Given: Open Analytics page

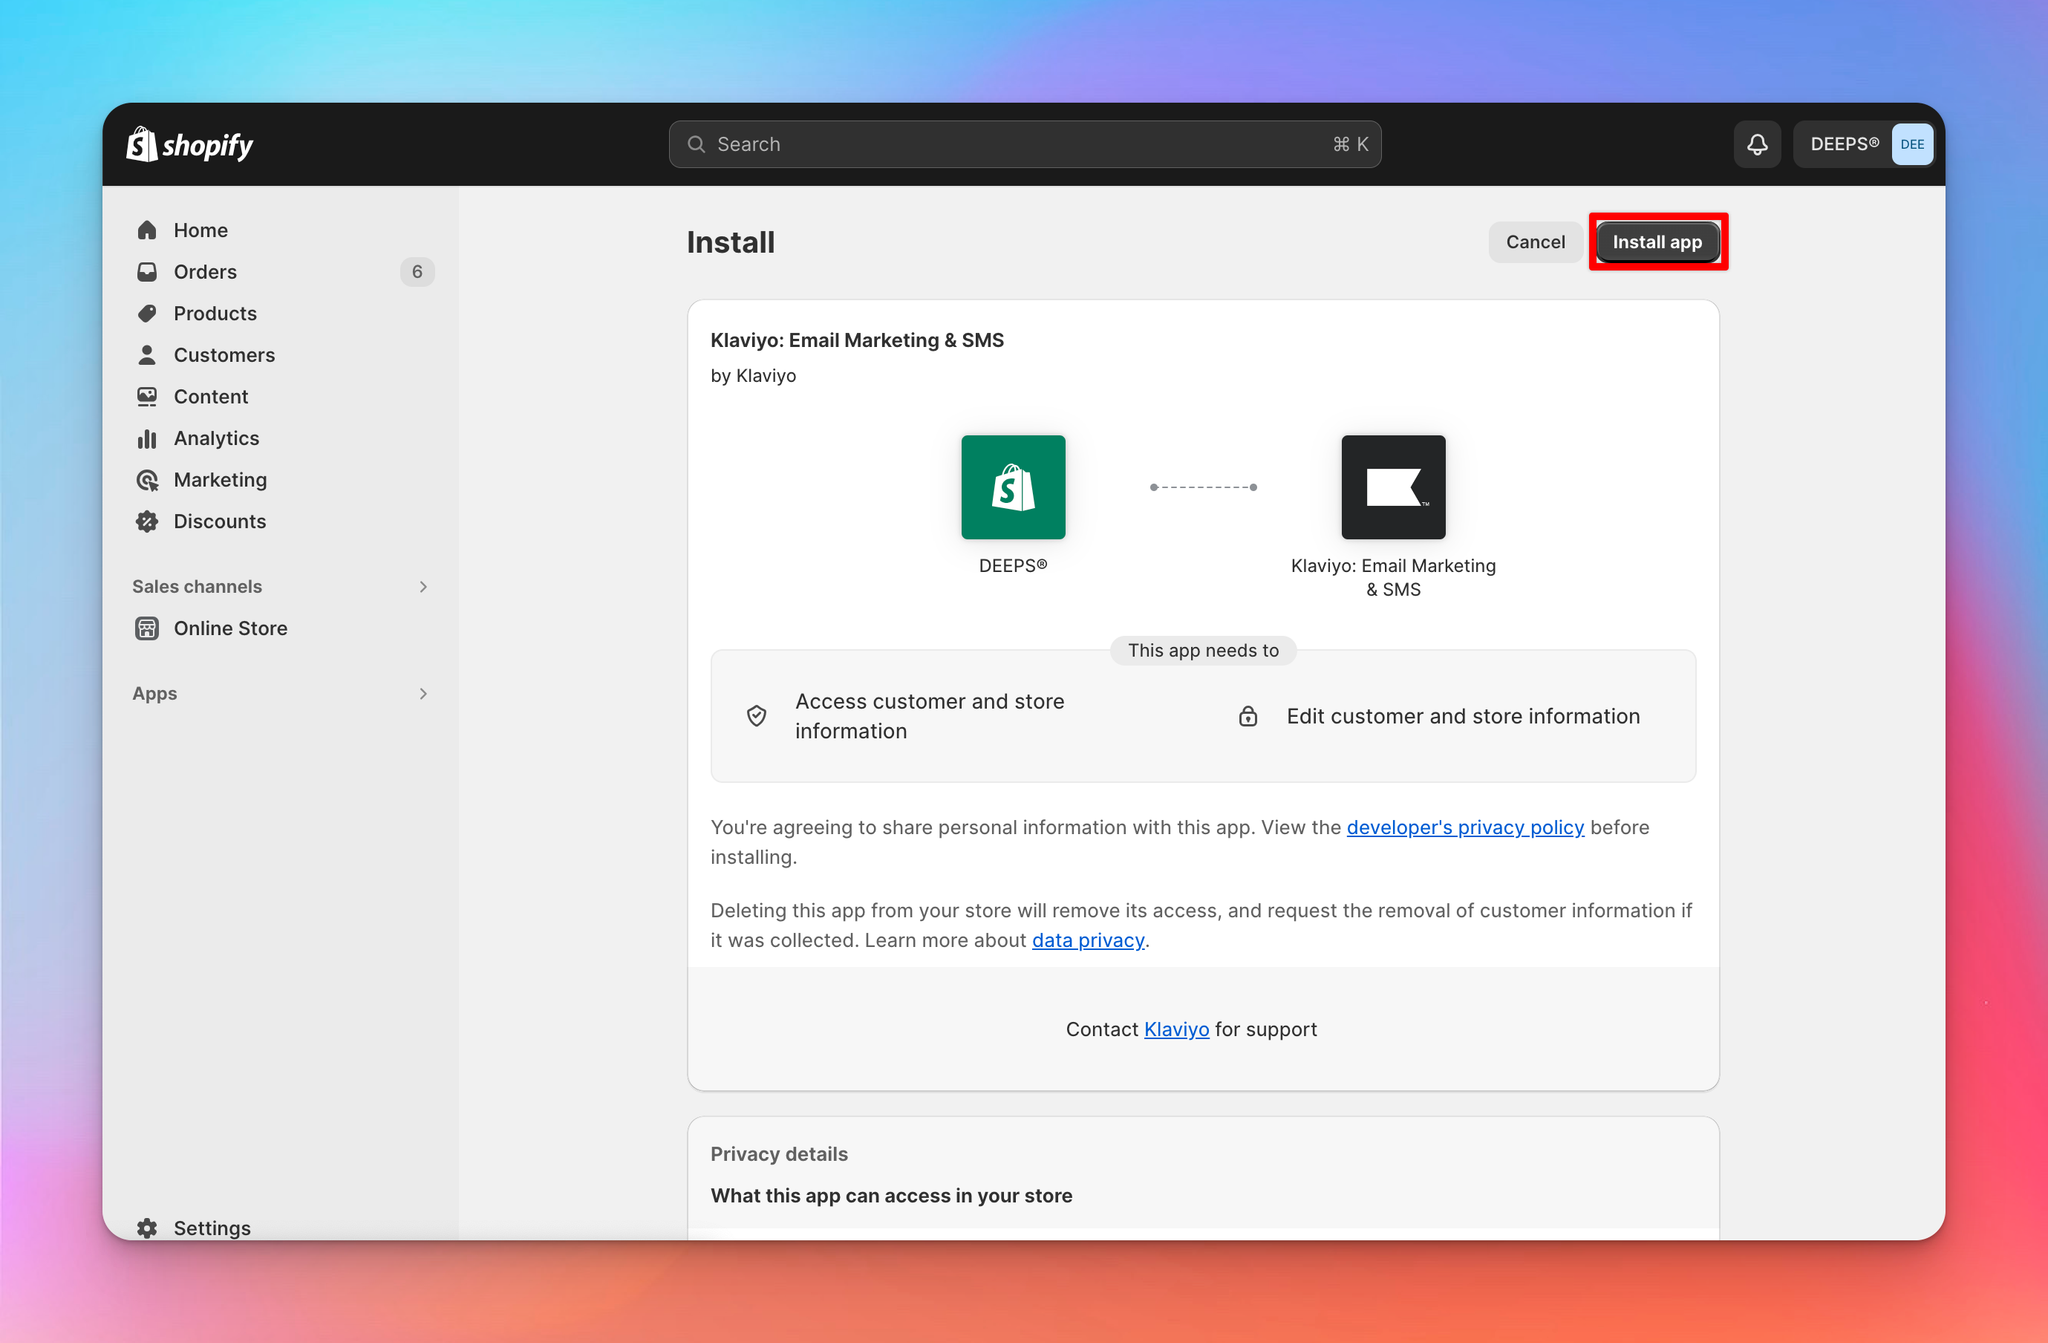Looking at the screenshot, I should click(x=216, y=438).
